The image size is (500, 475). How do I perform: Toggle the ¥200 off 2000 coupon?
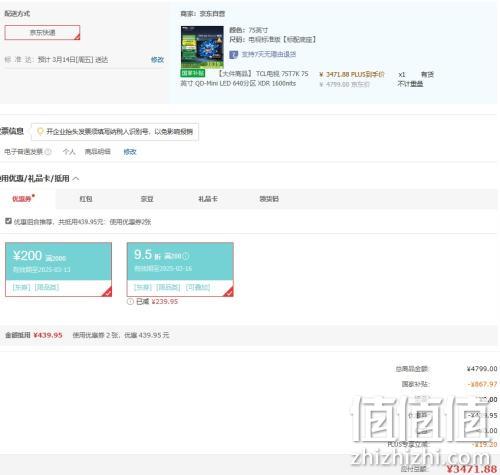tap(58, 269)
